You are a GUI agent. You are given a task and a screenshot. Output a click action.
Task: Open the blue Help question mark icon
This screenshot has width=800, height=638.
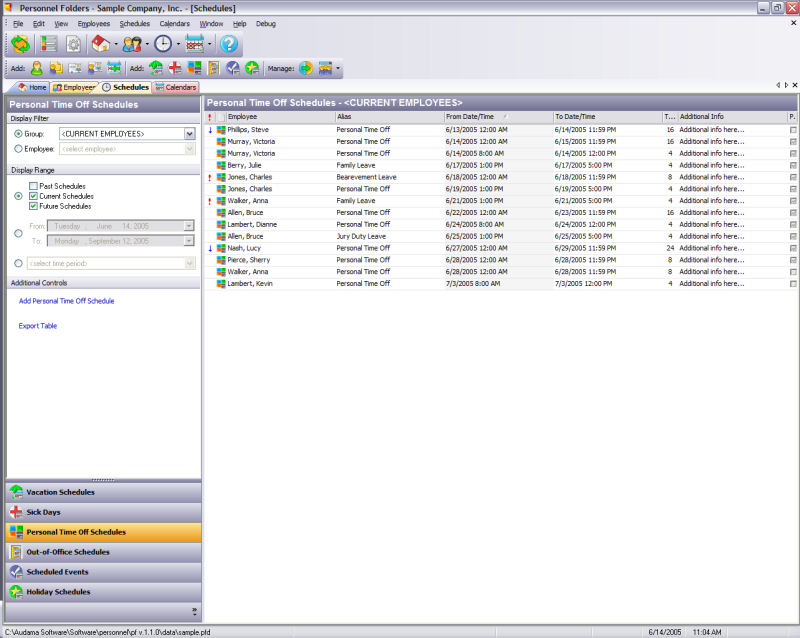229,44
